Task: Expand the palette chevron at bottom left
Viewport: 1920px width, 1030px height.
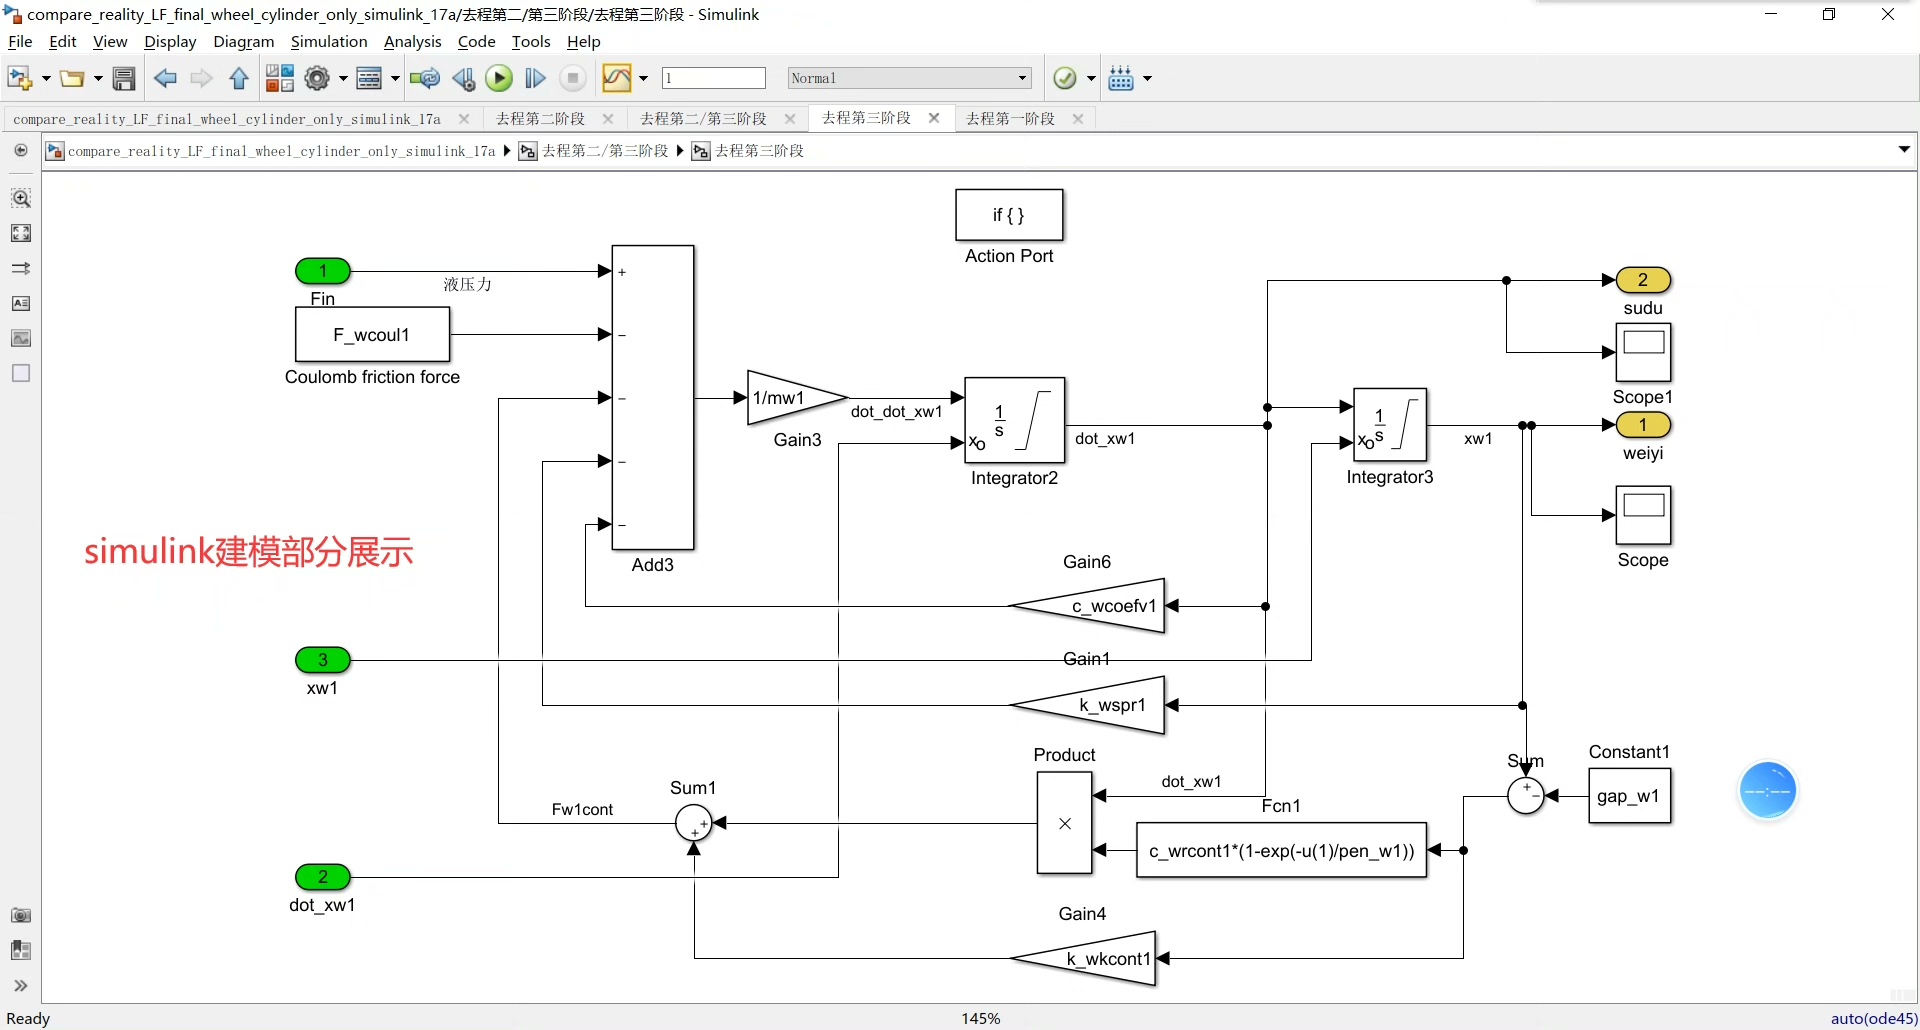Action: tap(20, 986)
